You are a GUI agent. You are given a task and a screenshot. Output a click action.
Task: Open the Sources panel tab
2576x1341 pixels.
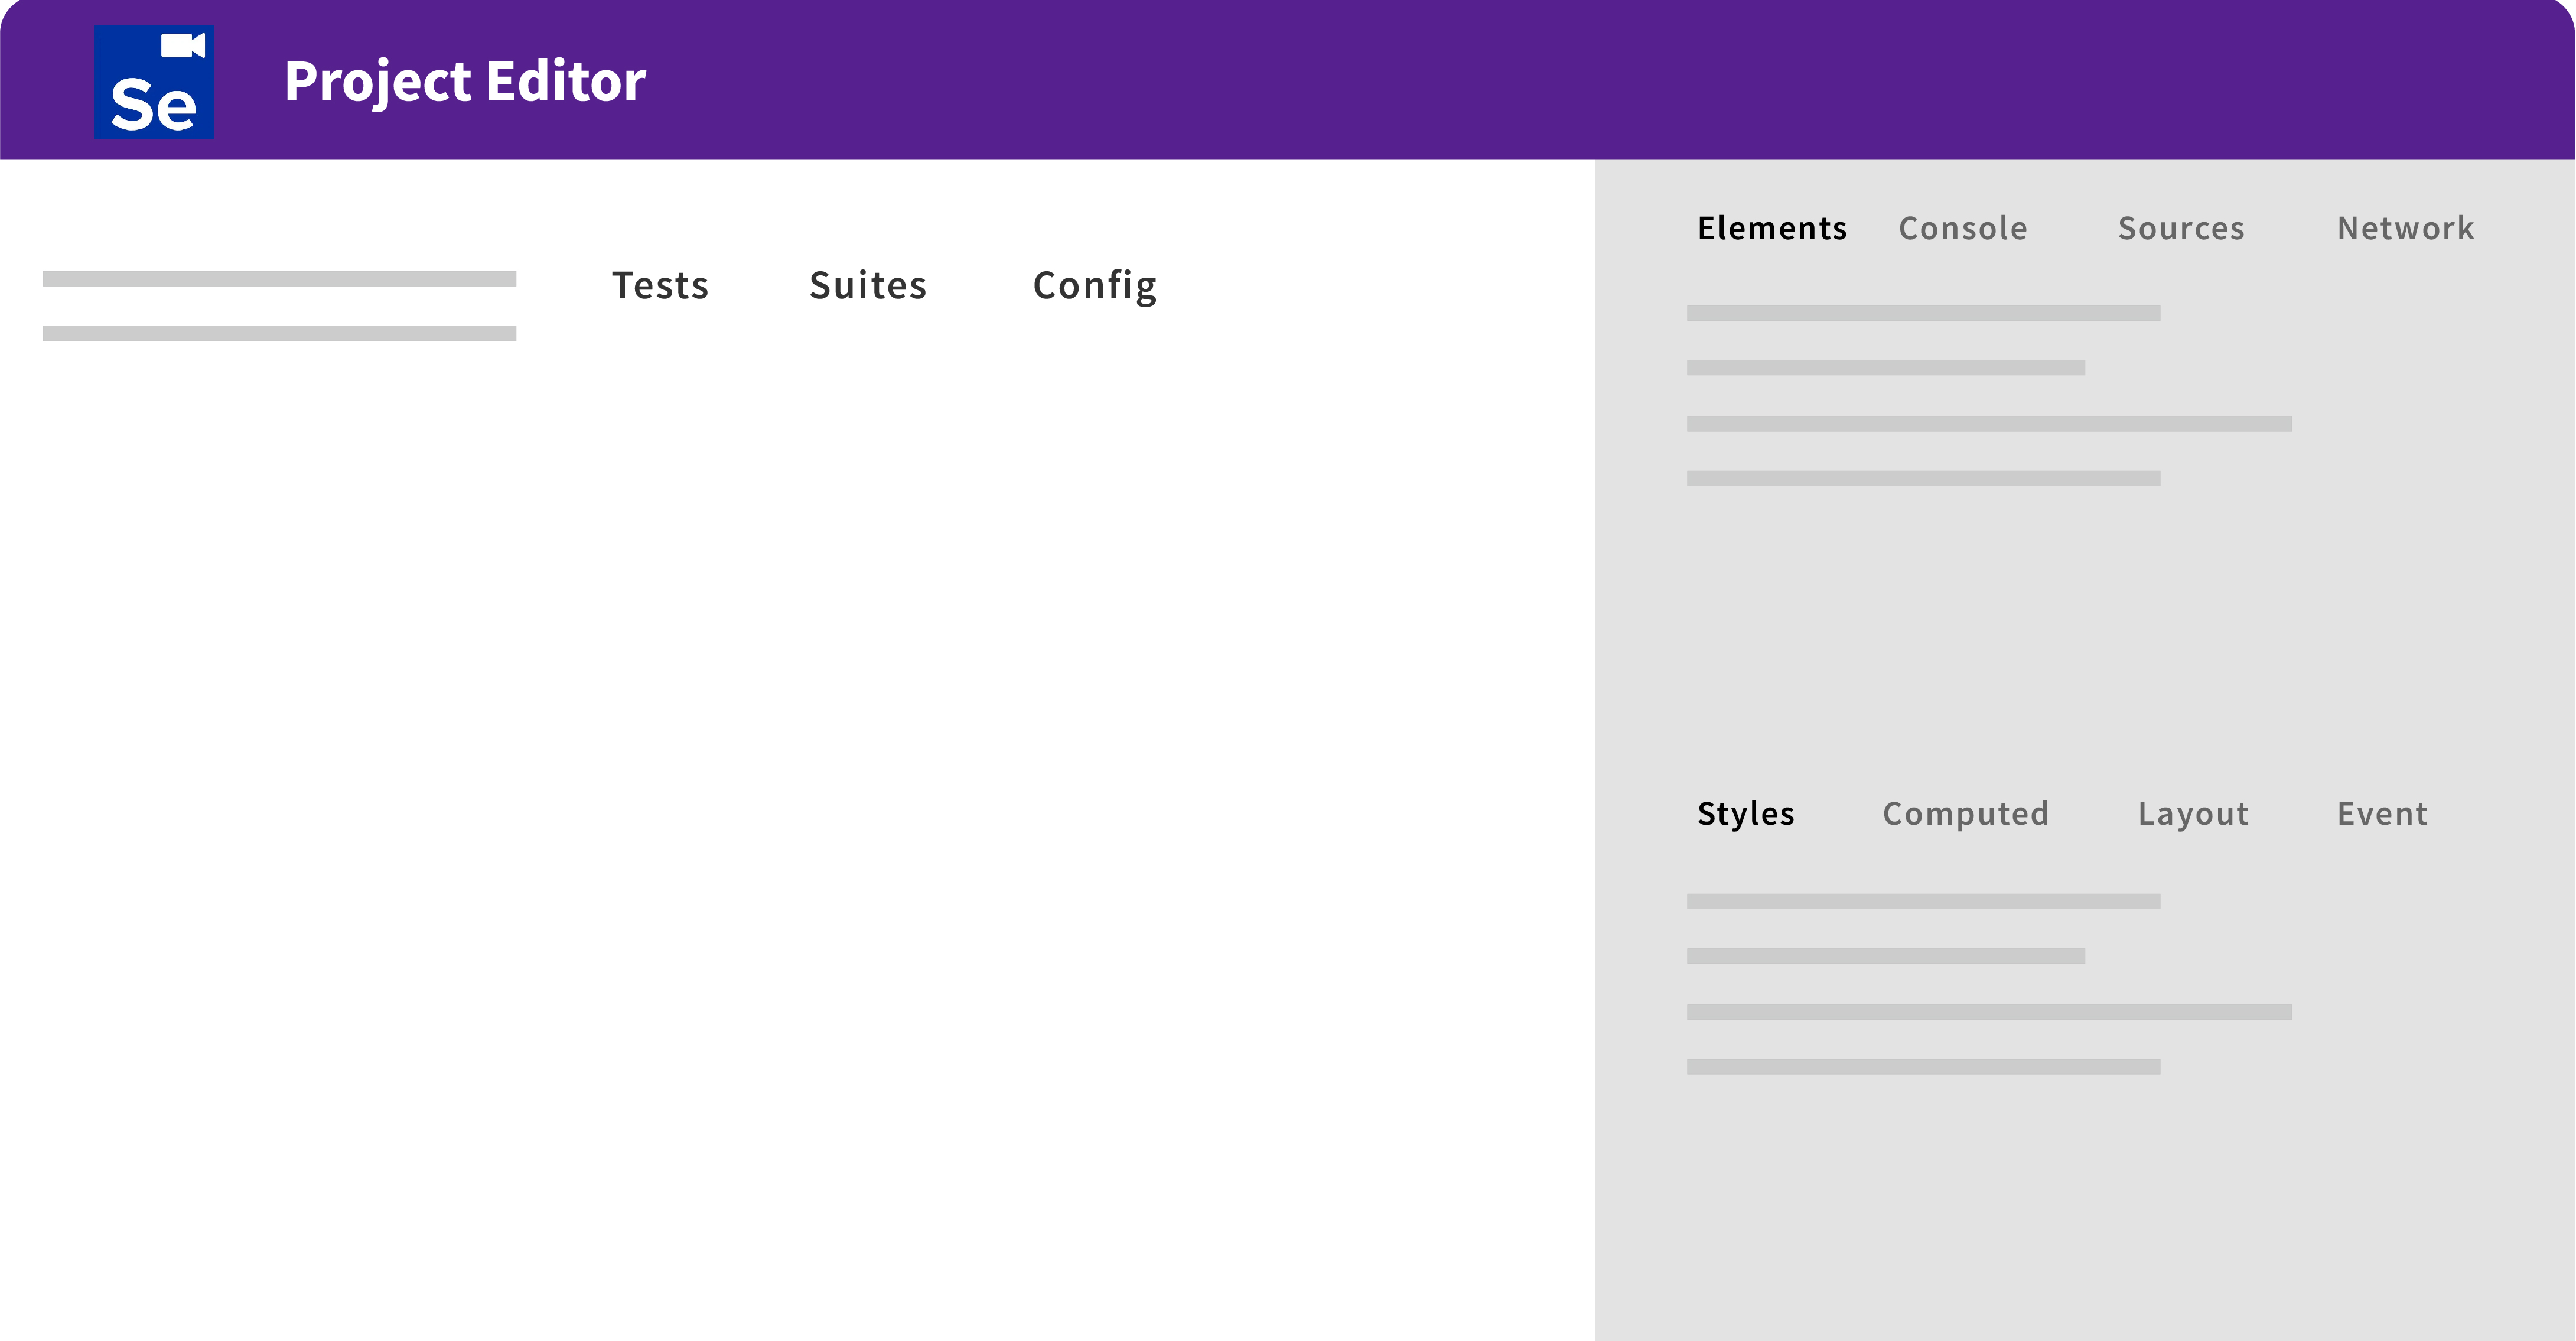click(x=2181, y=229)
